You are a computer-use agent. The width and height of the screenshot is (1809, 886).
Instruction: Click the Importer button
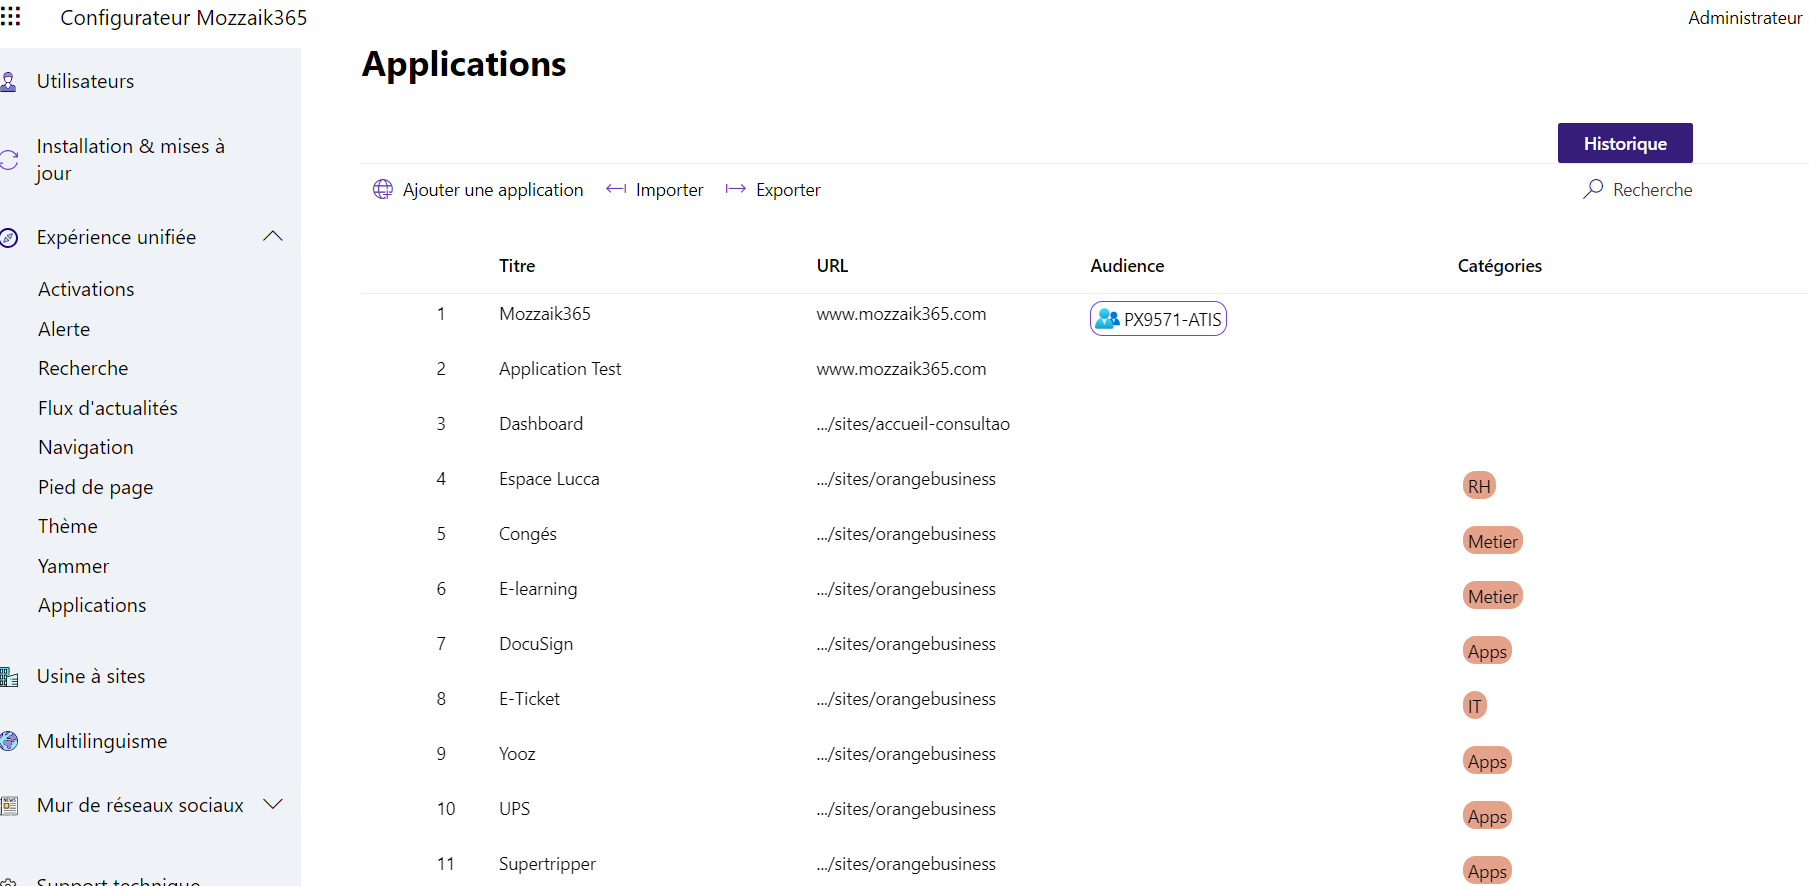tap(655, 189)
